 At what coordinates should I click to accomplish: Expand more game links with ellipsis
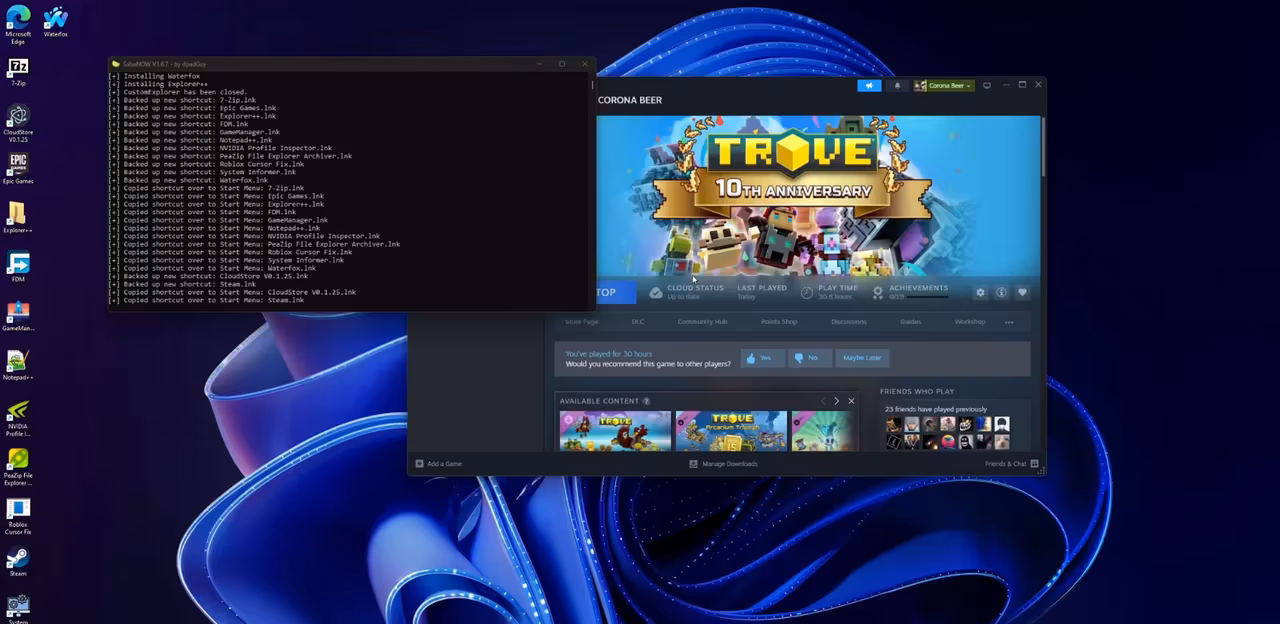(x=1009, y=322)
